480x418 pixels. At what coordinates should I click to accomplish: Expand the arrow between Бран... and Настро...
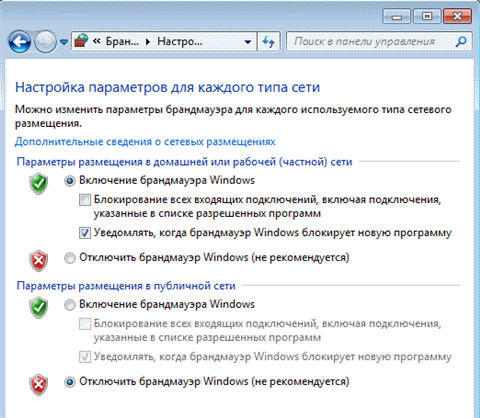[148, 42]
